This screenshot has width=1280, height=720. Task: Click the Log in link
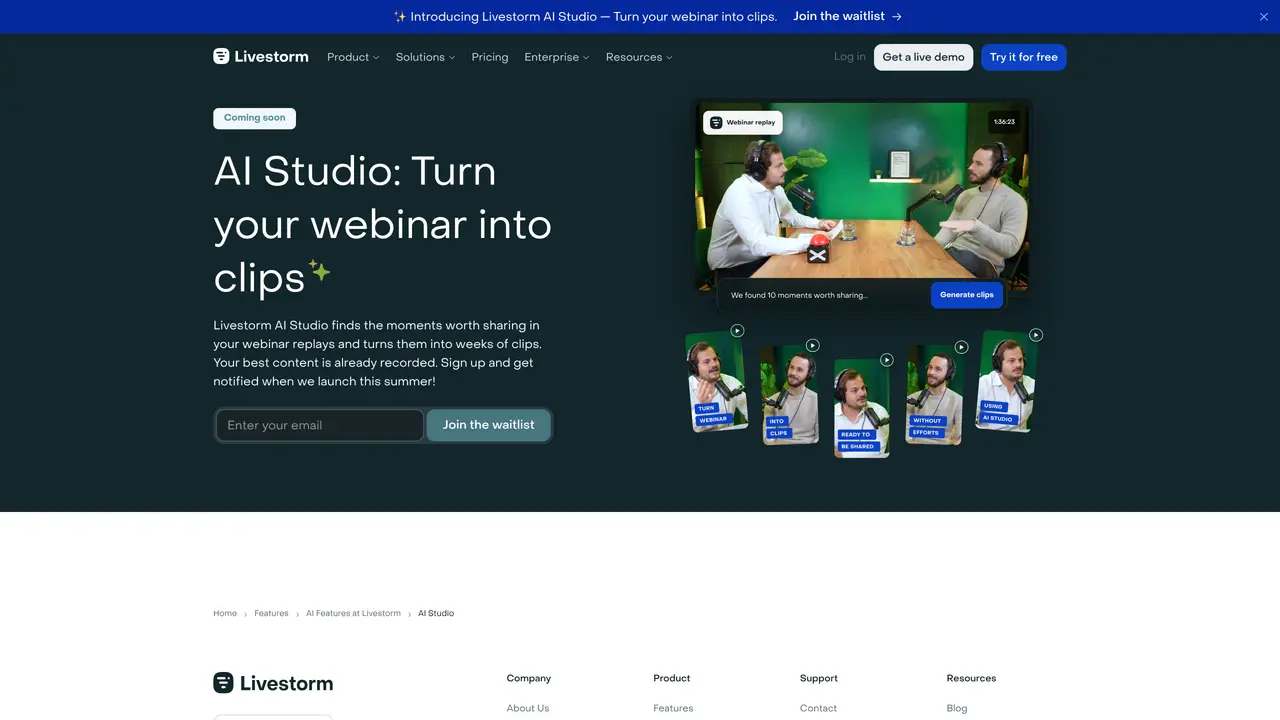point(850,57)
